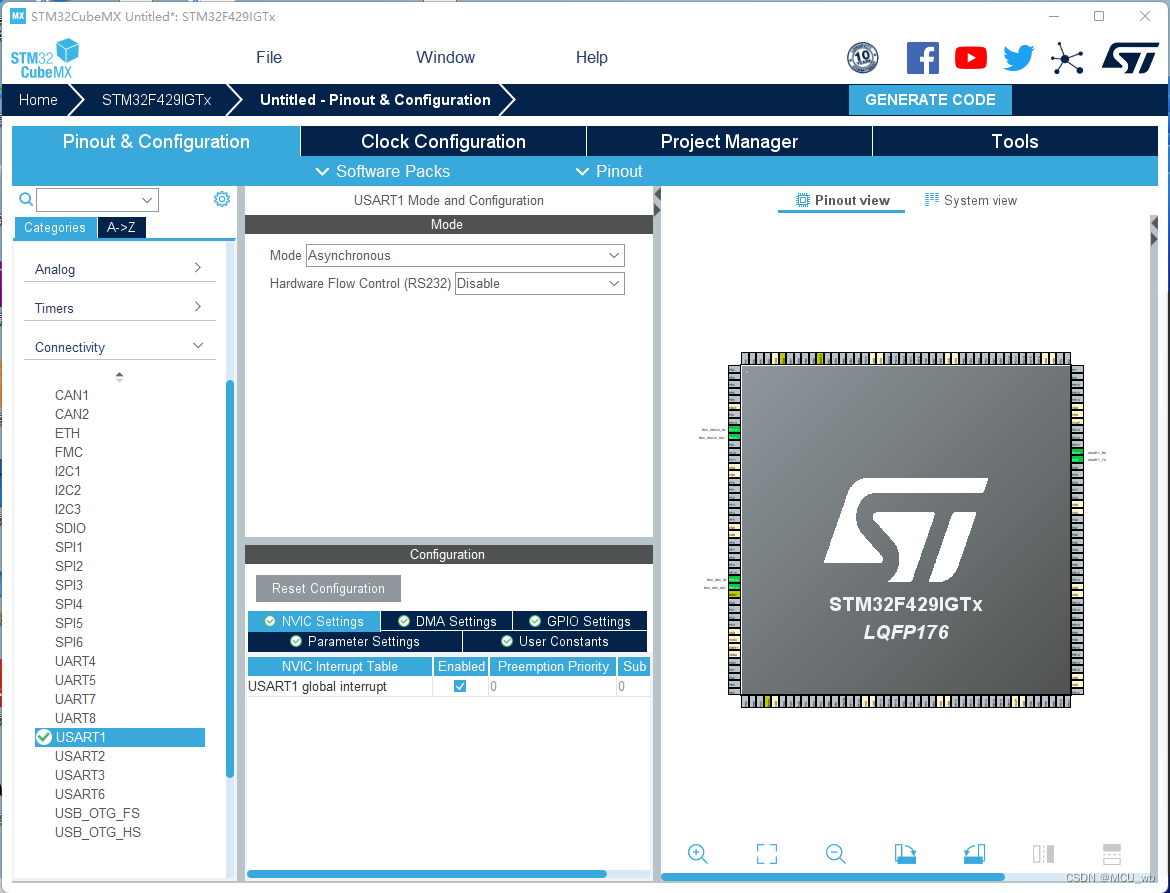The image size is (1170, 893).
Task: Switch to the Tools tab
Action: 1015,141
